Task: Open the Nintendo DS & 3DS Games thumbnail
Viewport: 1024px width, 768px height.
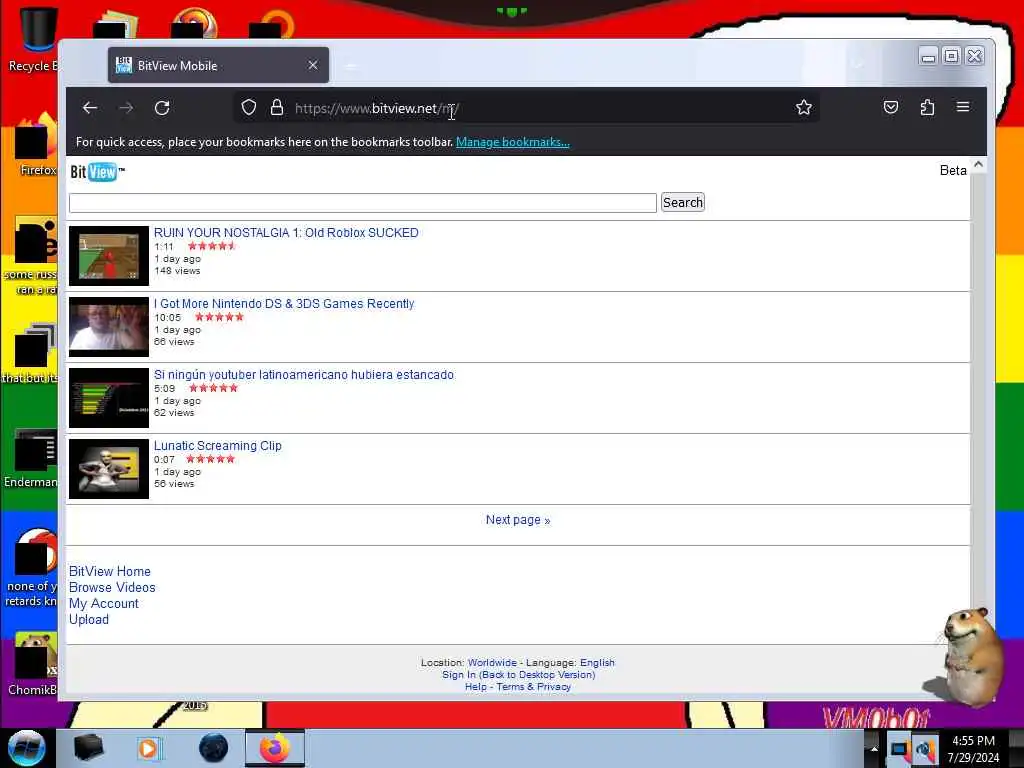Action: tap(109, 327)
